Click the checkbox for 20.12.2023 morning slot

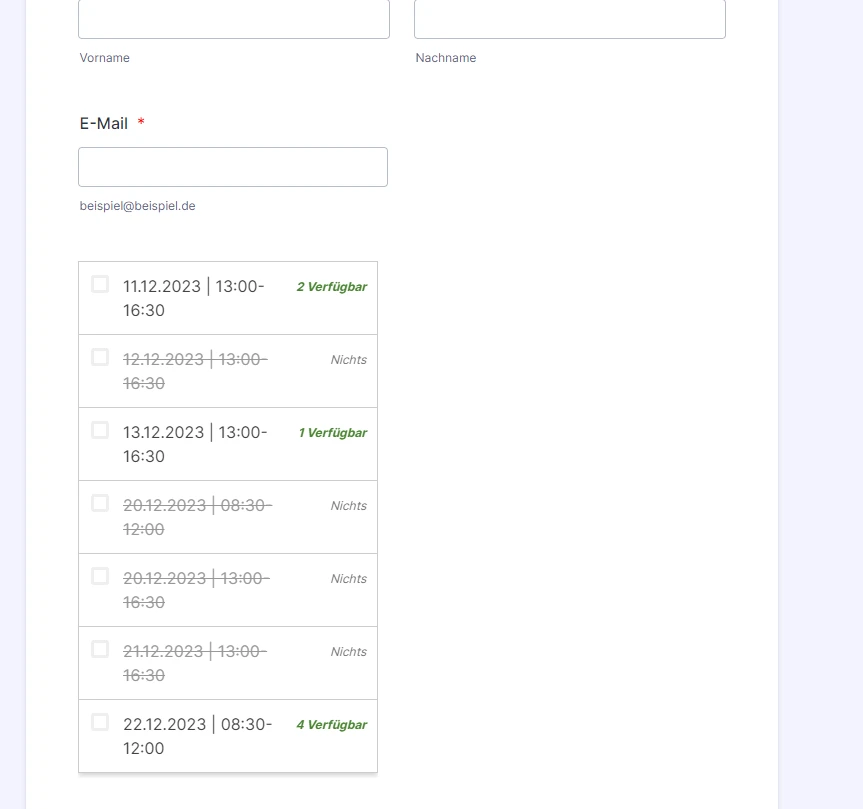[100, 503]
